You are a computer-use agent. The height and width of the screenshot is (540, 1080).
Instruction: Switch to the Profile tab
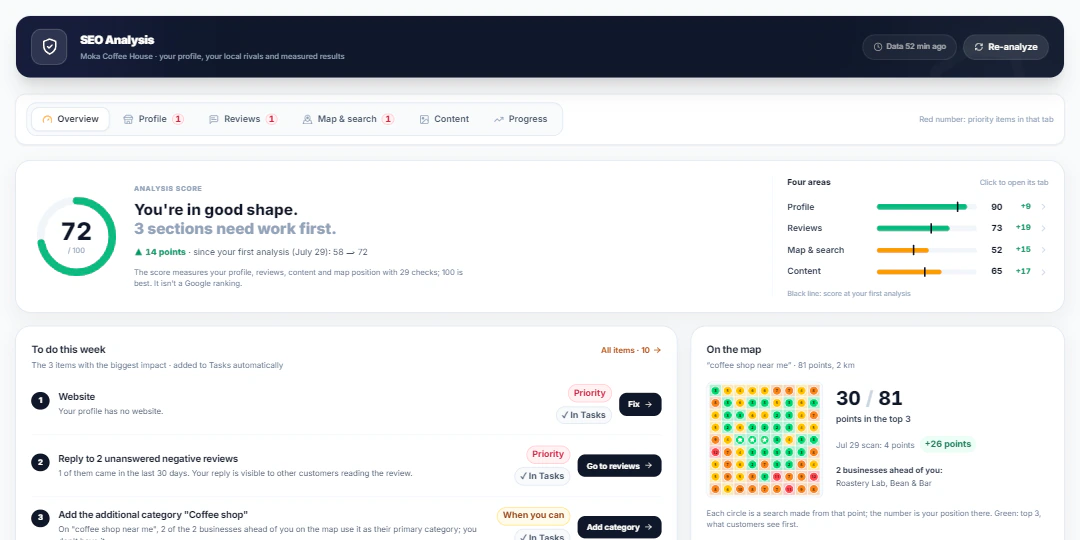click(x=153, y=119)
